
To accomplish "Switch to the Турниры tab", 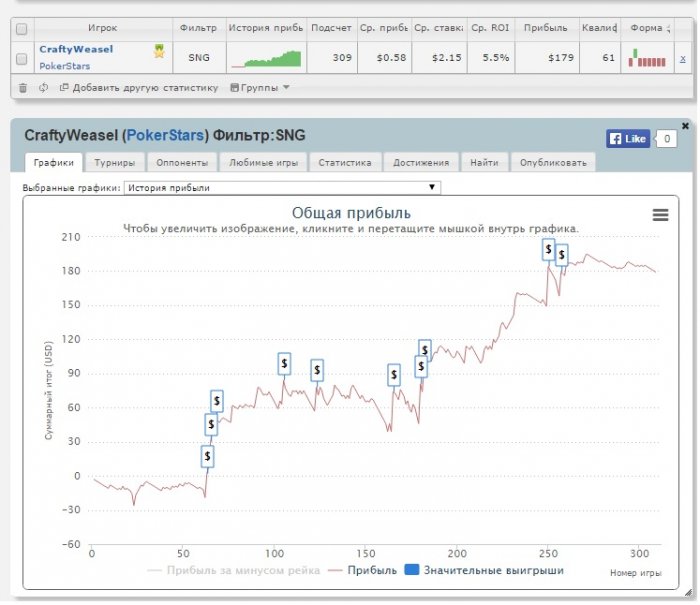I will (115, 162).
